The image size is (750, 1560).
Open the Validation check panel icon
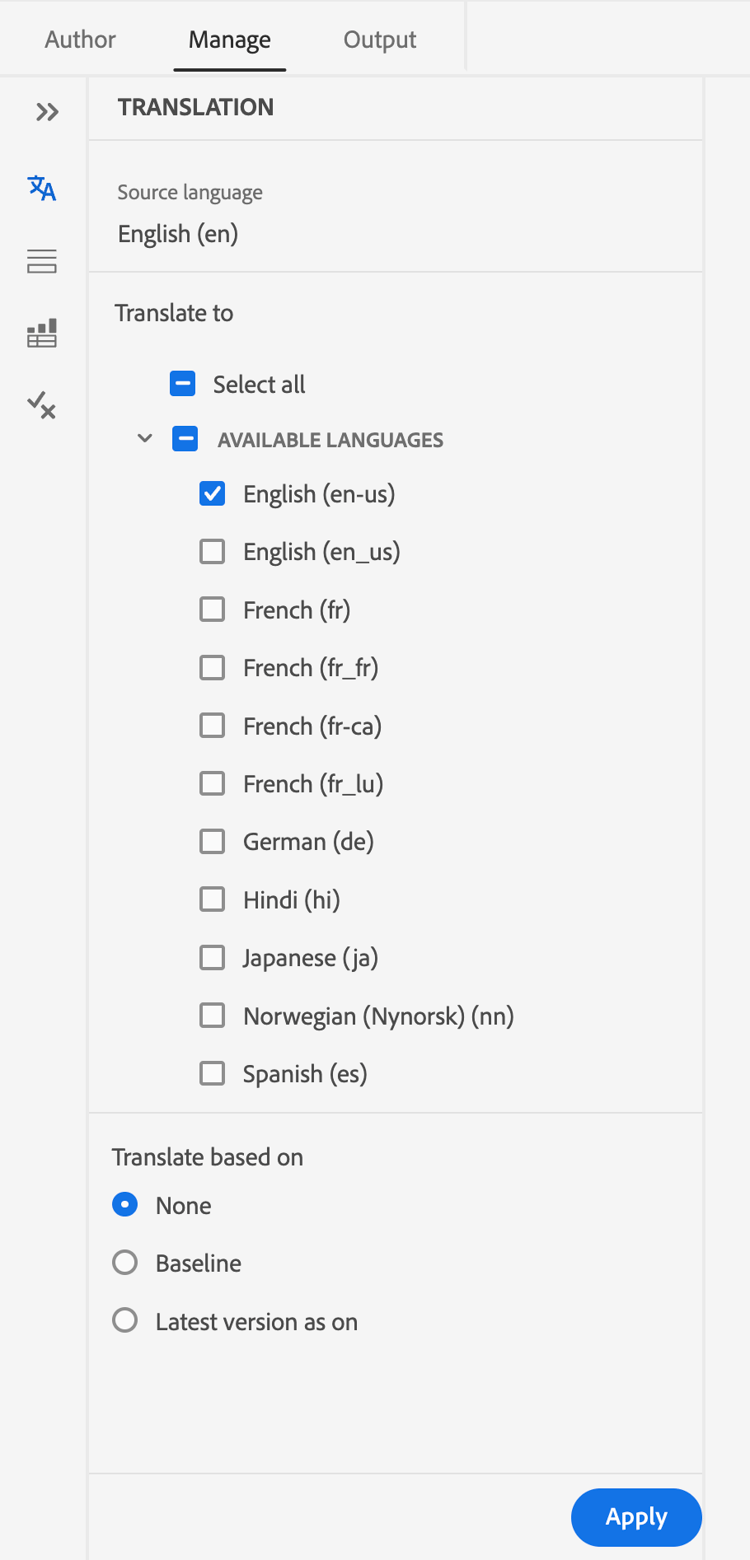41,405
